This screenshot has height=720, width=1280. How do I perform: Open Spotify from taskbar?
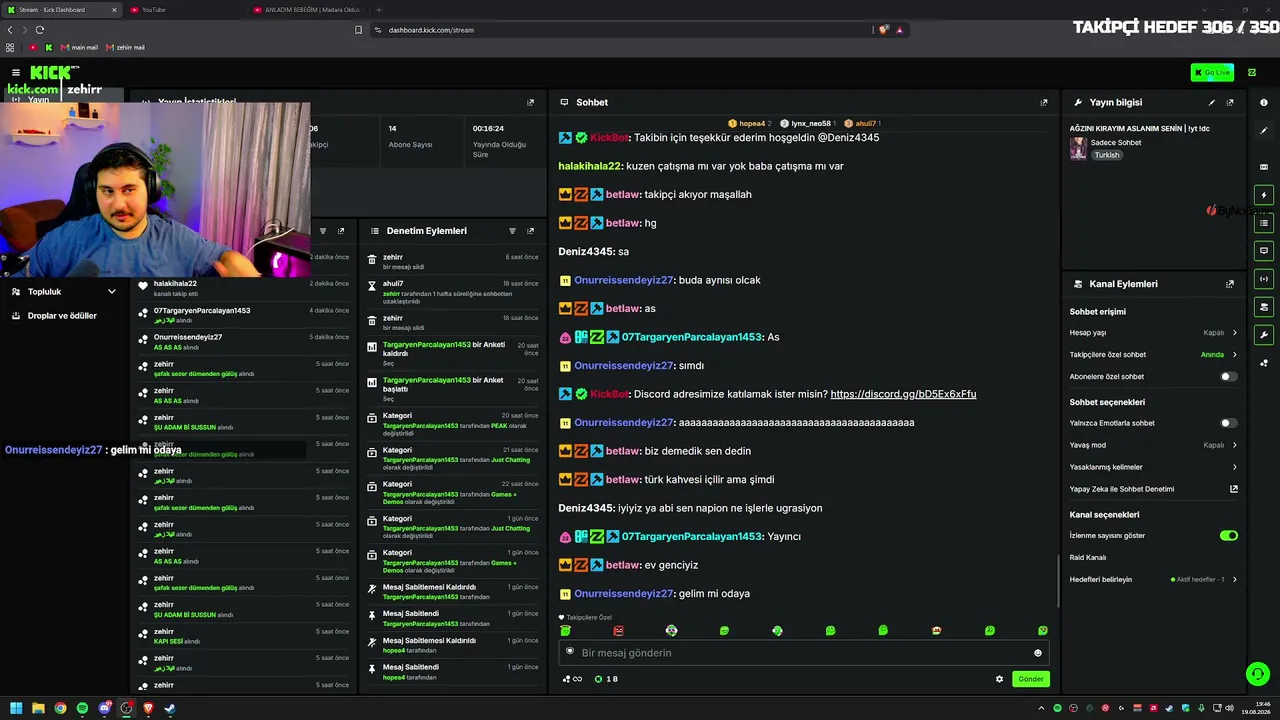coord(82,709)
